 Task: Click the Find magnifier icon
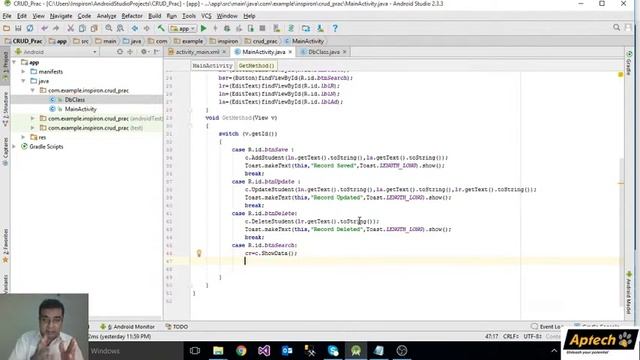click(109, 29)
